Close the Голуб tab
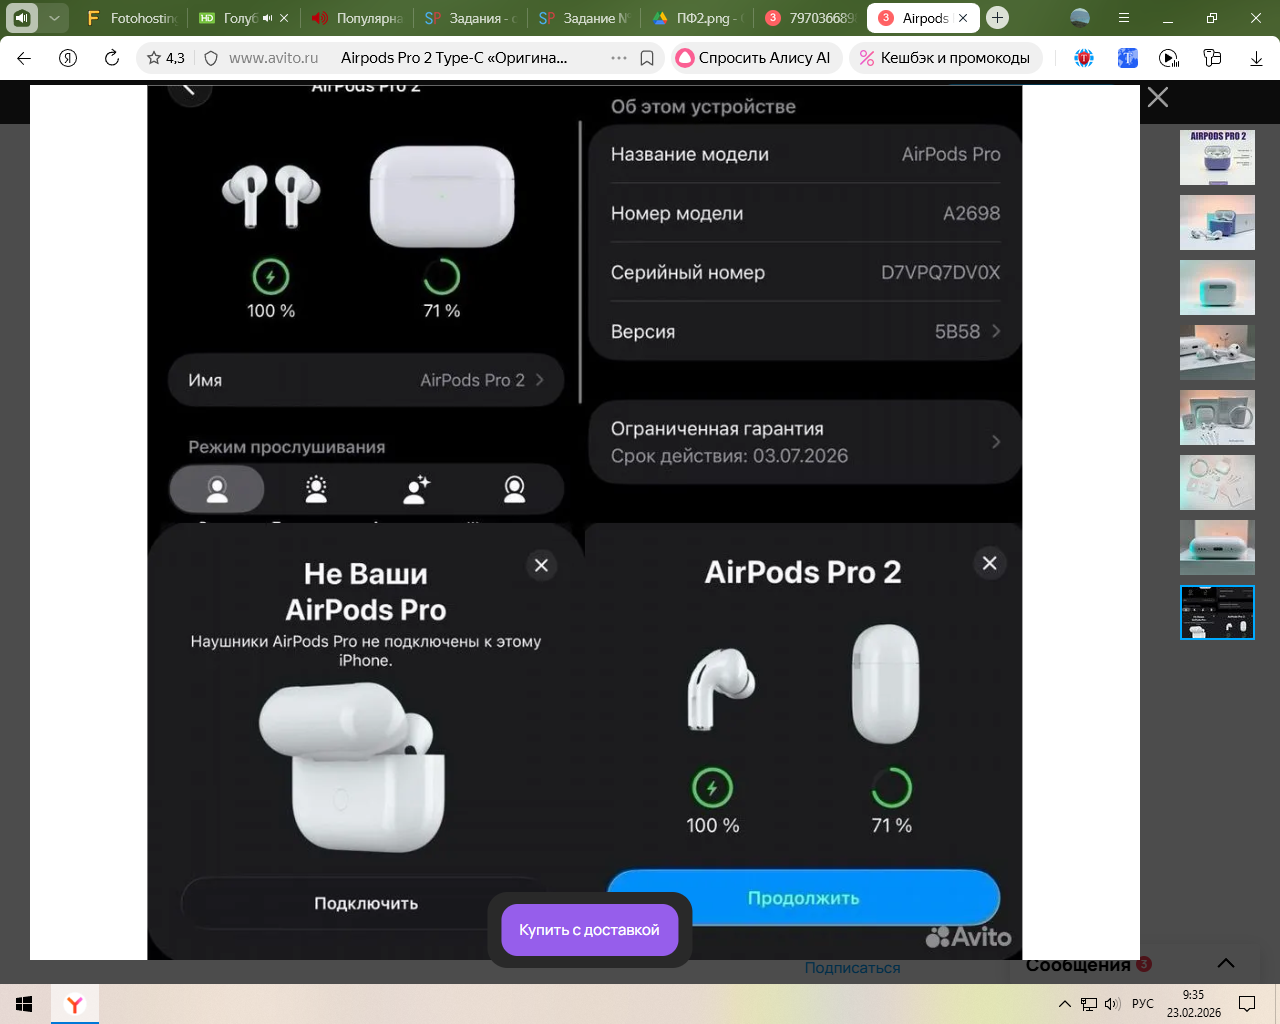The image size is (1280, 1024). point(284,18)
